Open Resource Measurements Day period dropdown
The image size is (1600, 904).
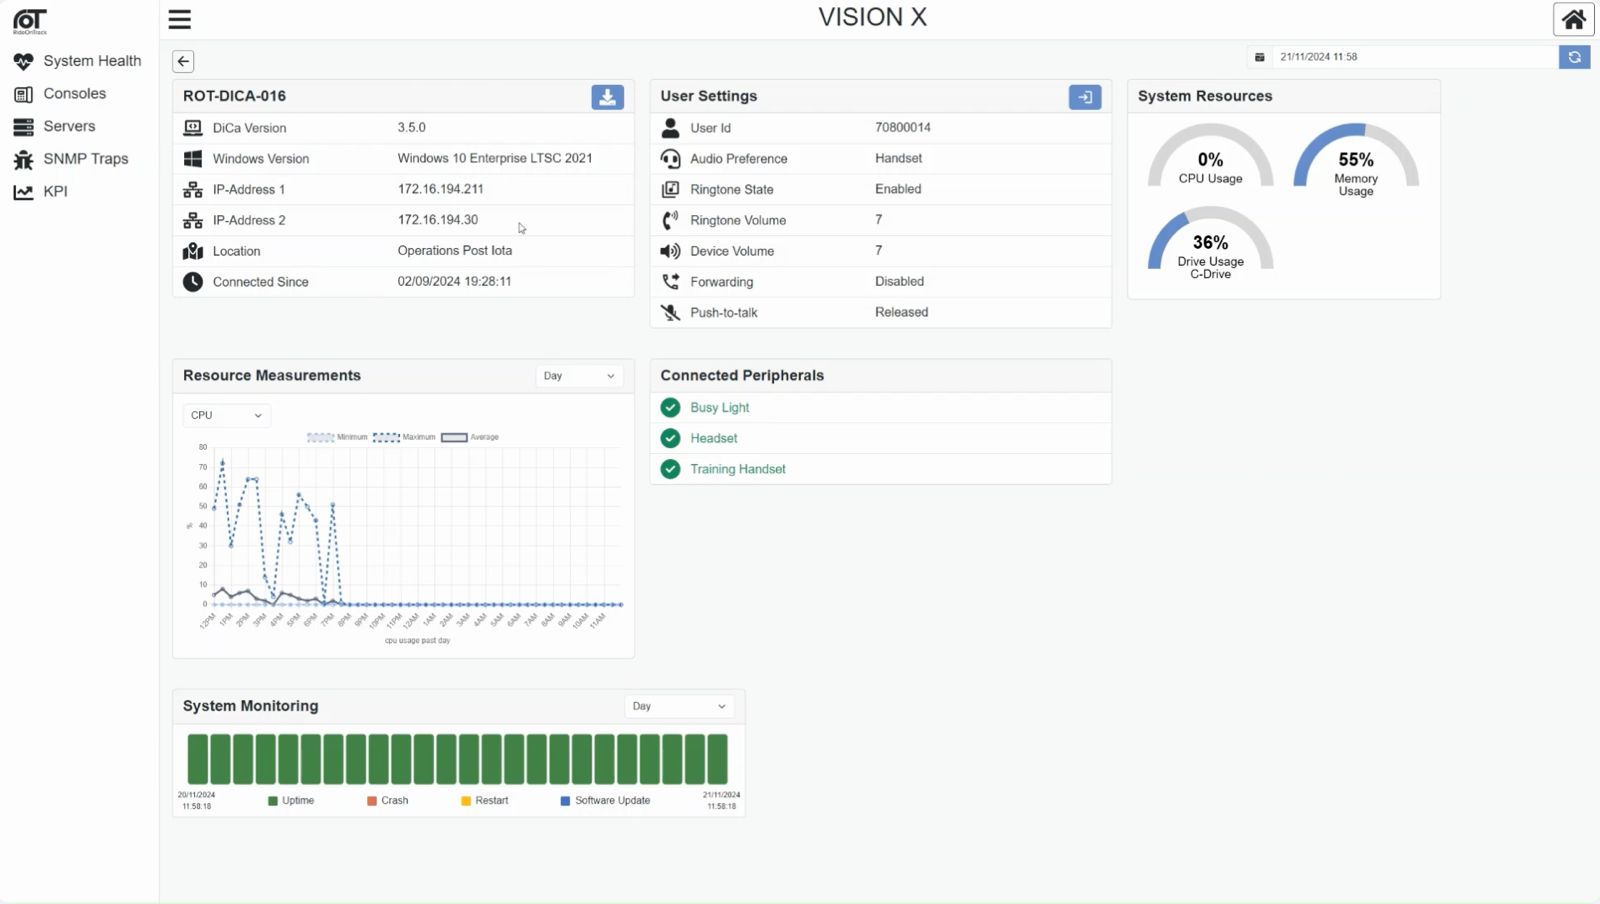(x=579, y=376)
